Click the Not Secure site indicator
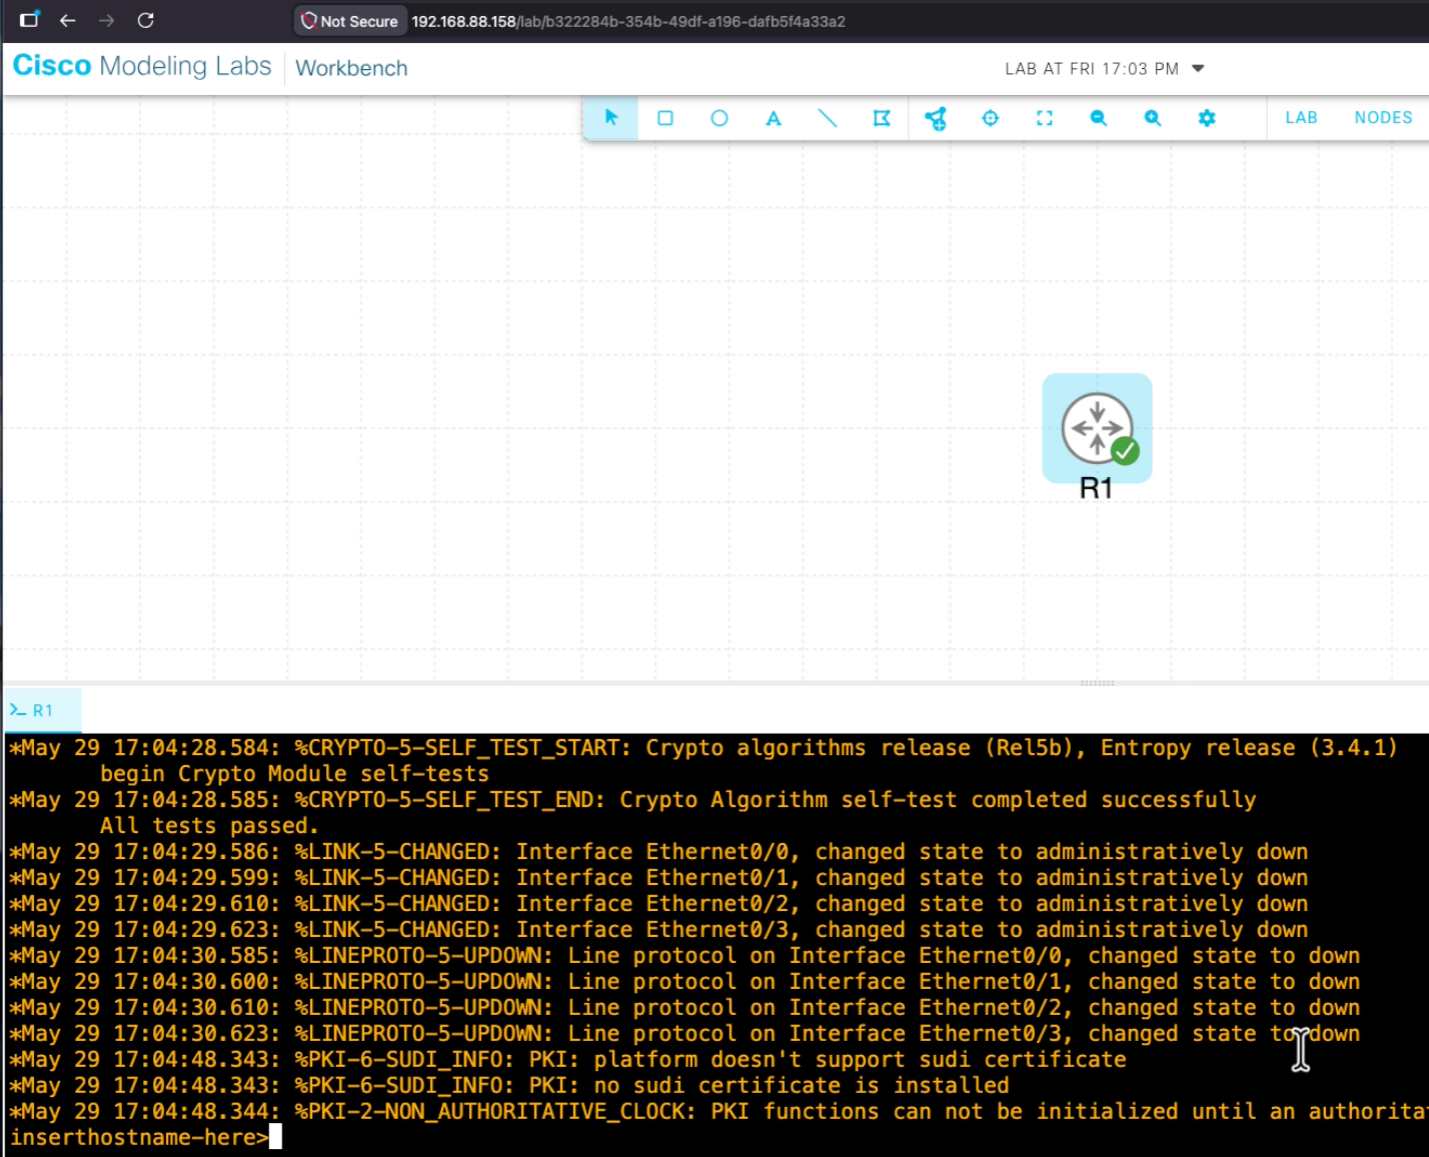The image size is (1429, 1157). tap(350, 21)
